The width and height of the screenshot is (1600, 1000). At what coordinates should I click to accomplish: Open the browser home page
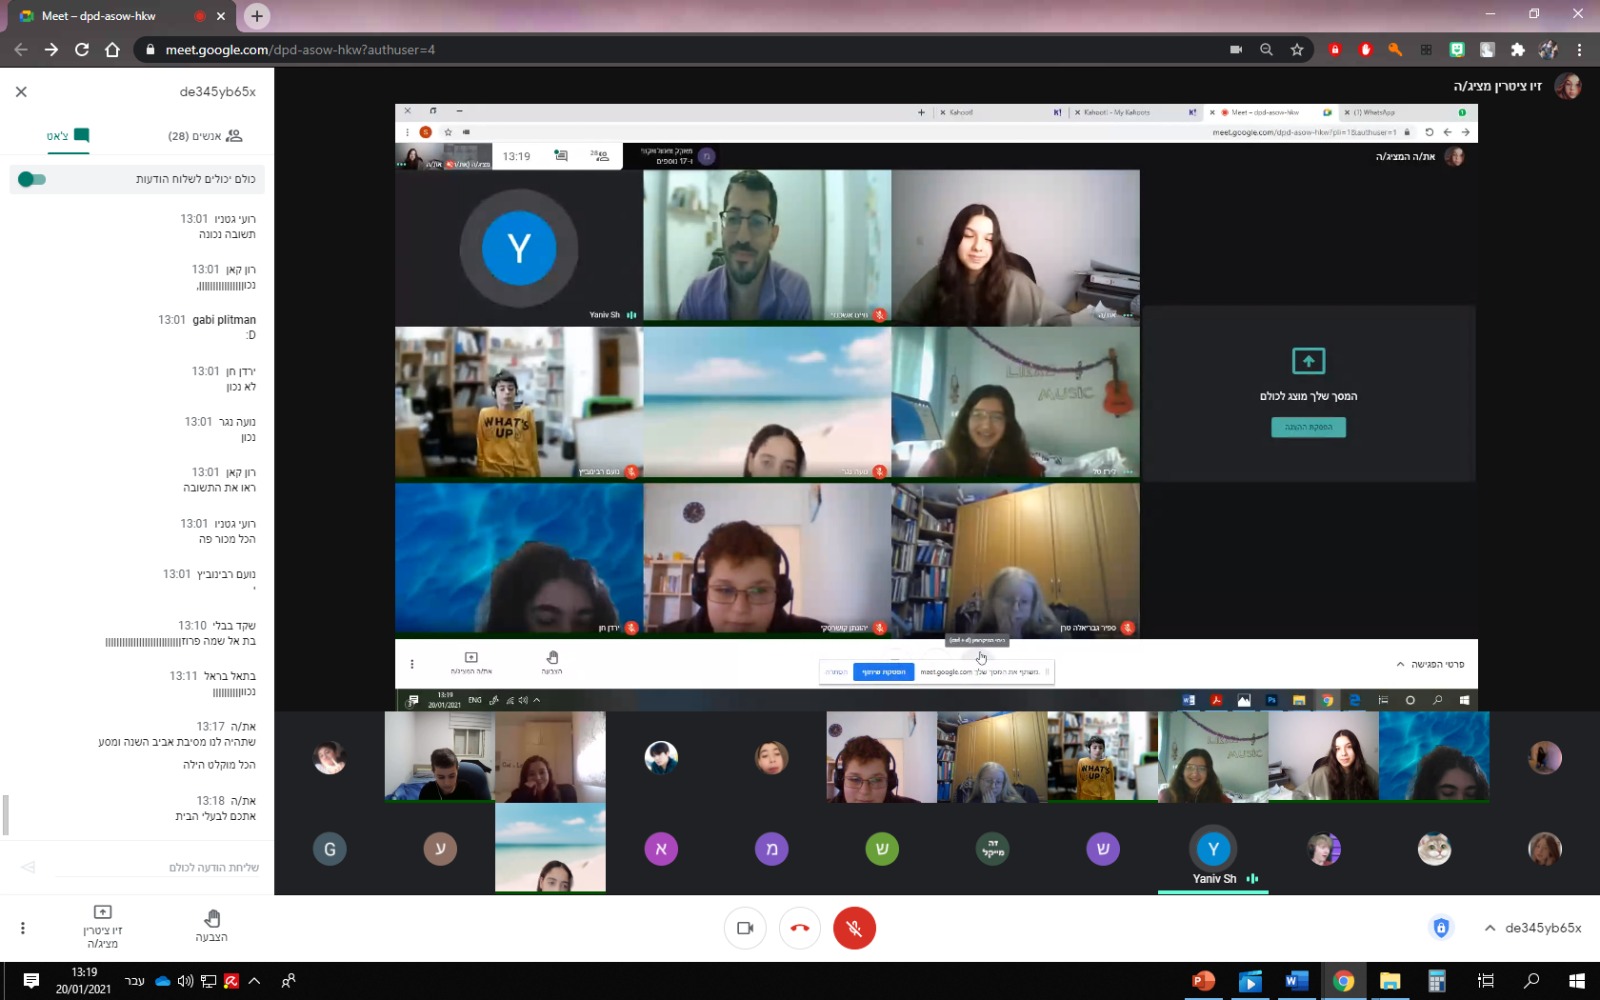tap(112, 49)
